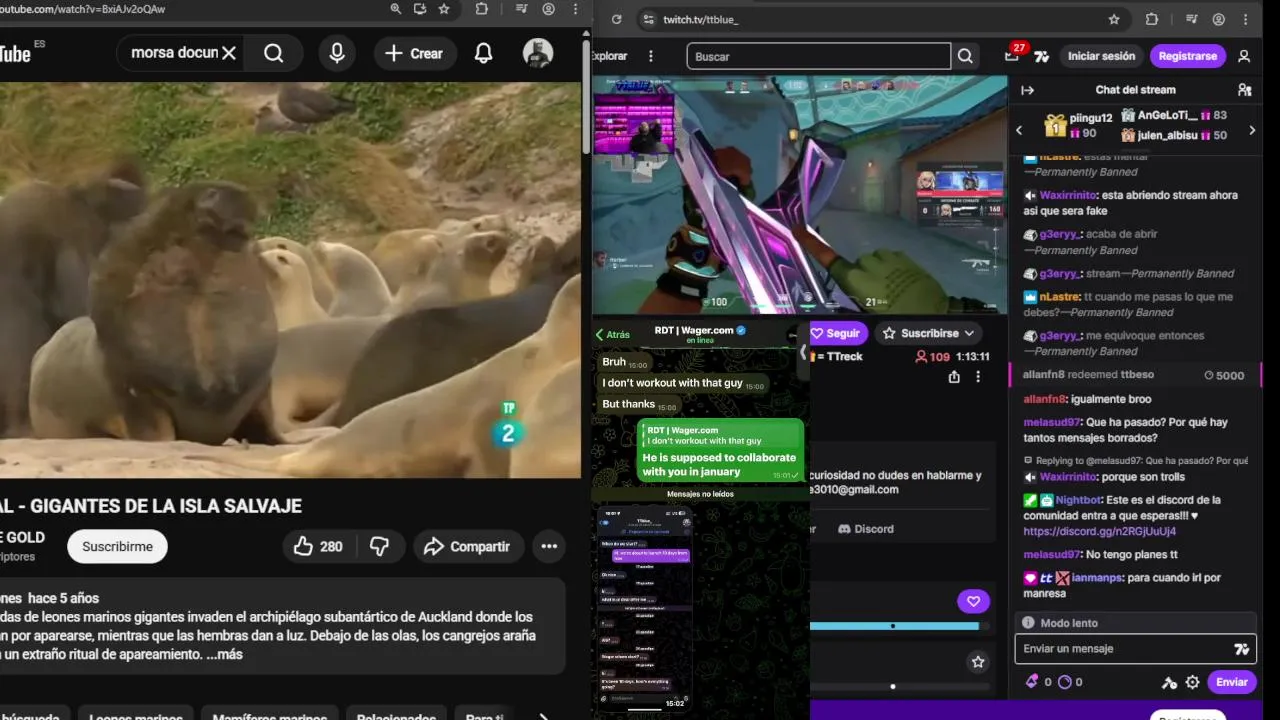The width and height of the screenshot is (1280, 720).
Task: Open the three-dot more actions under the video
Action: pos(549,546)
